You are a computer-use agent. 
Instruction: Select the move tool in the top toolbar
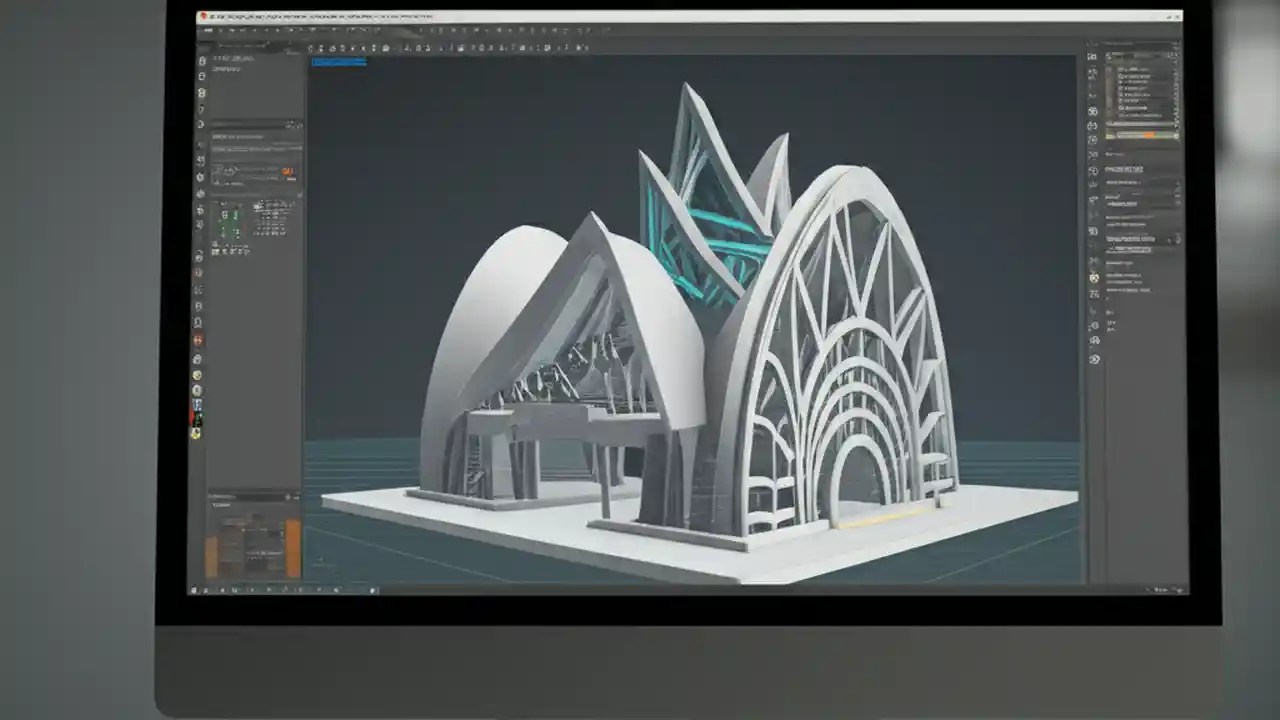click(330, 46)
